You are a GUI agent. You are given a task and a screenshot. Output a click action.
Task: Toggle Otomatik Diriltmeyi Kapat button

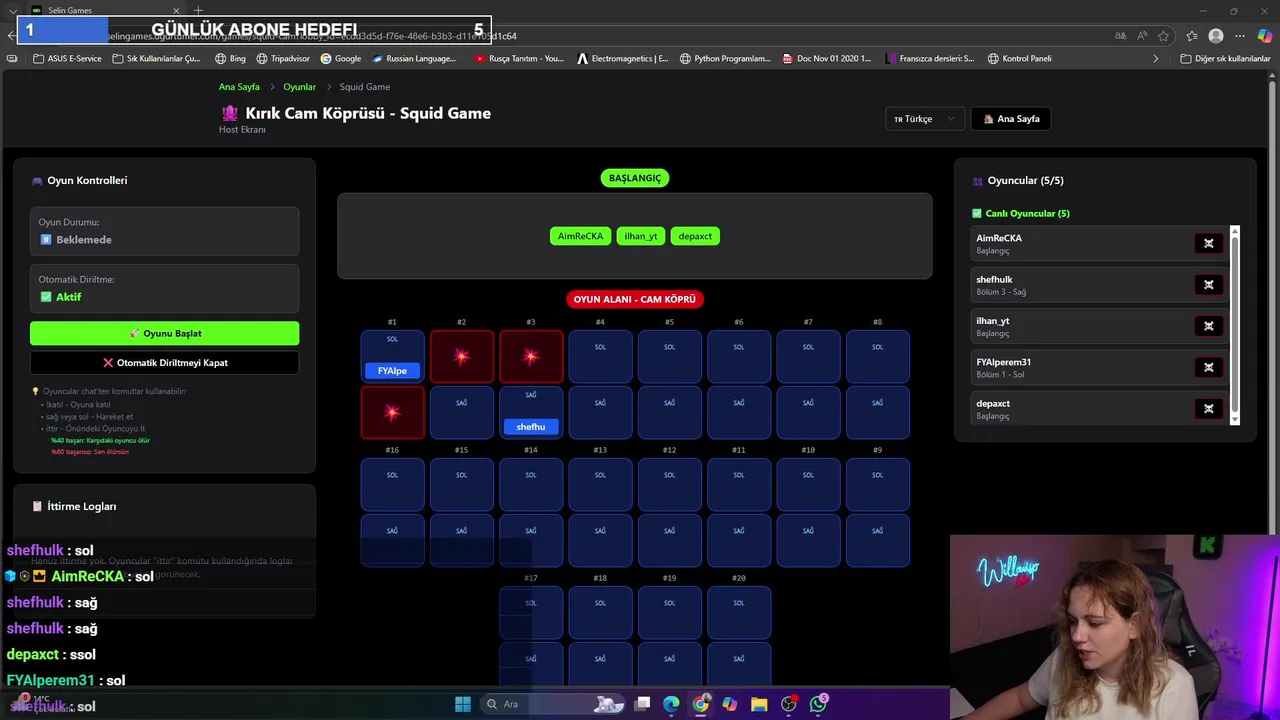[164, 363]
